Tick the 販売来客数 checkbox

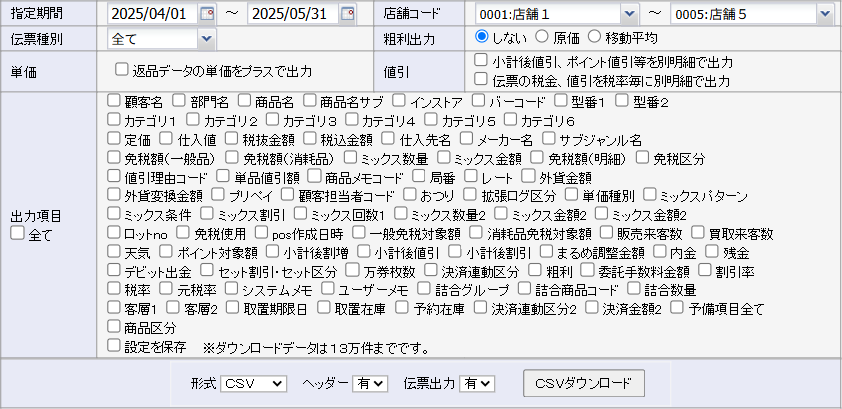coord(606,232)
